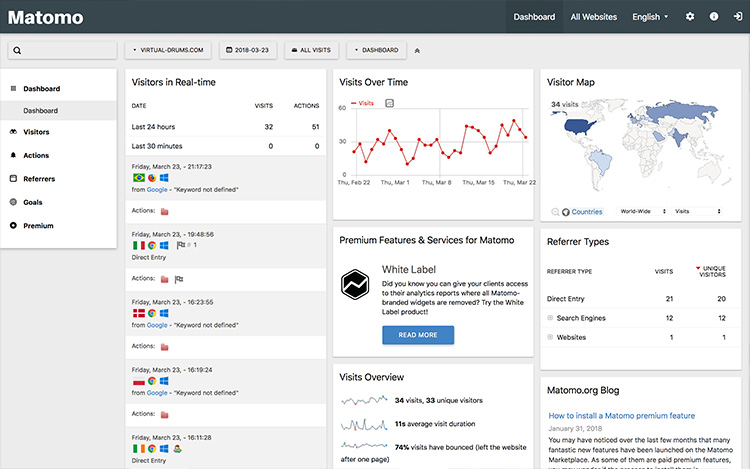
Task: Open the All Visits segment selector
Action: click(313, 49)
